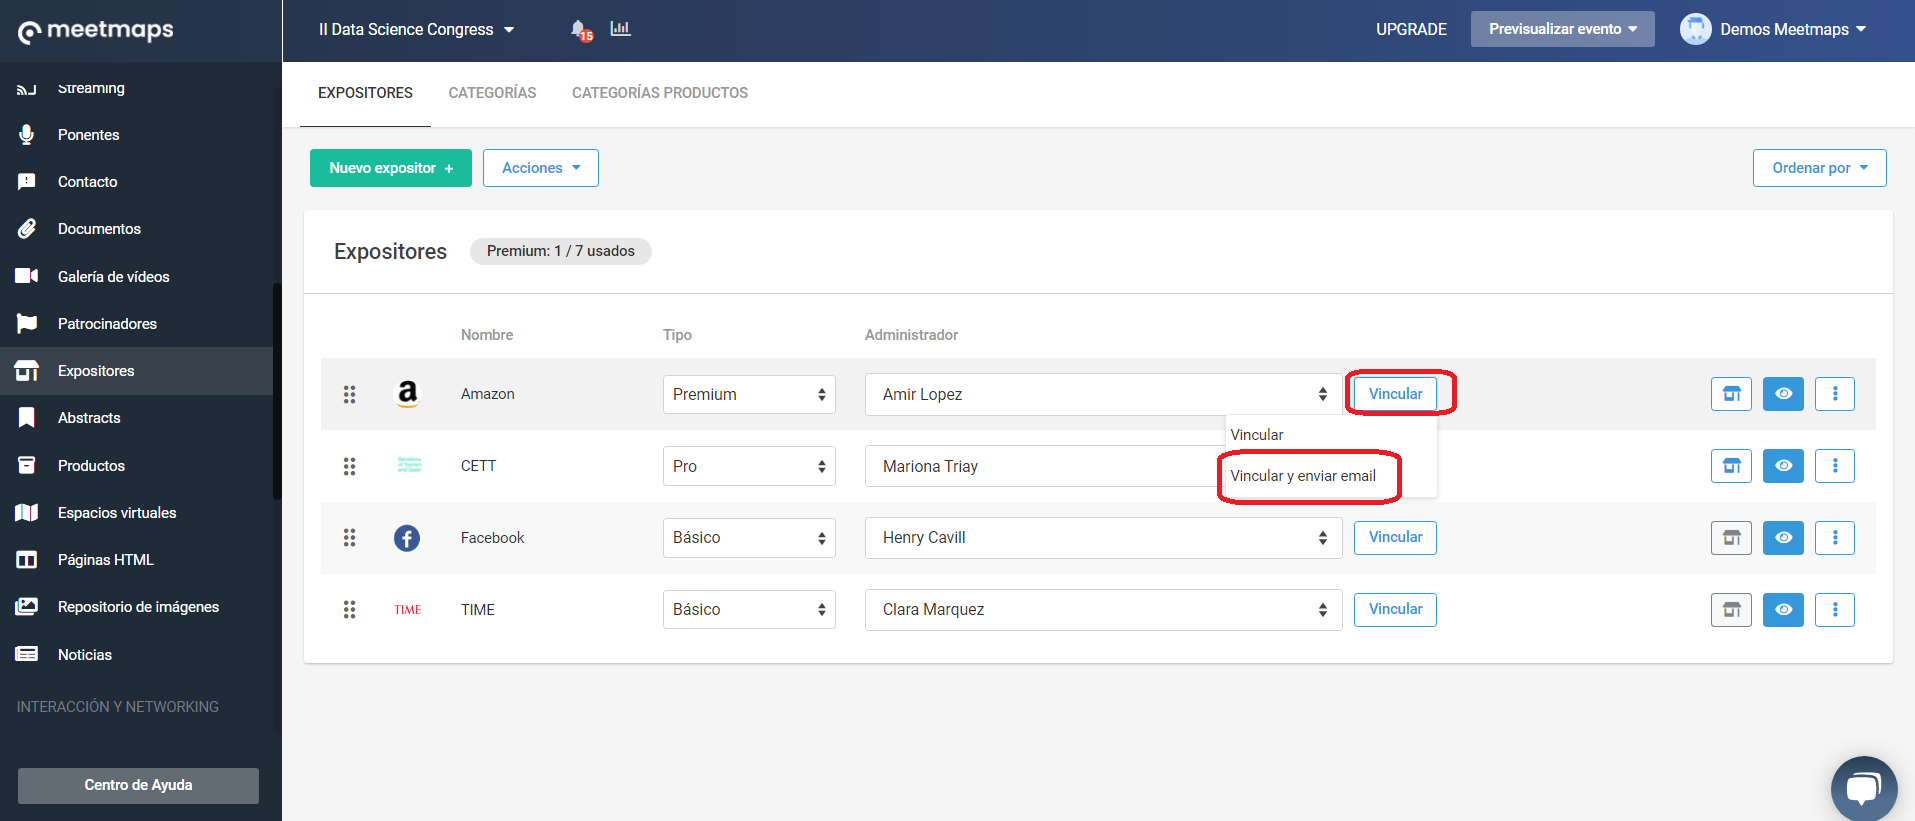Toggle visibility eye for Facebook
The height and width of the screenshot is (821, 1915).
(1783, 538)
